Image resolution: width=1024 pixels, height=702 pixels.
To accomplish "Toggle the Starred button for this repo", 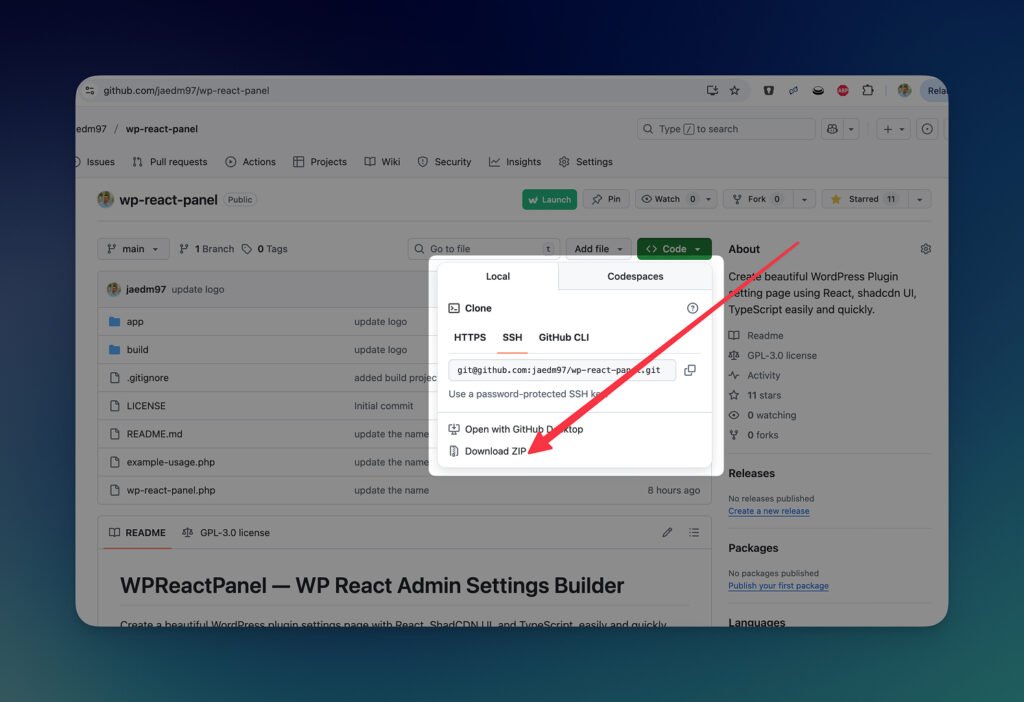I will coord(864,199).
